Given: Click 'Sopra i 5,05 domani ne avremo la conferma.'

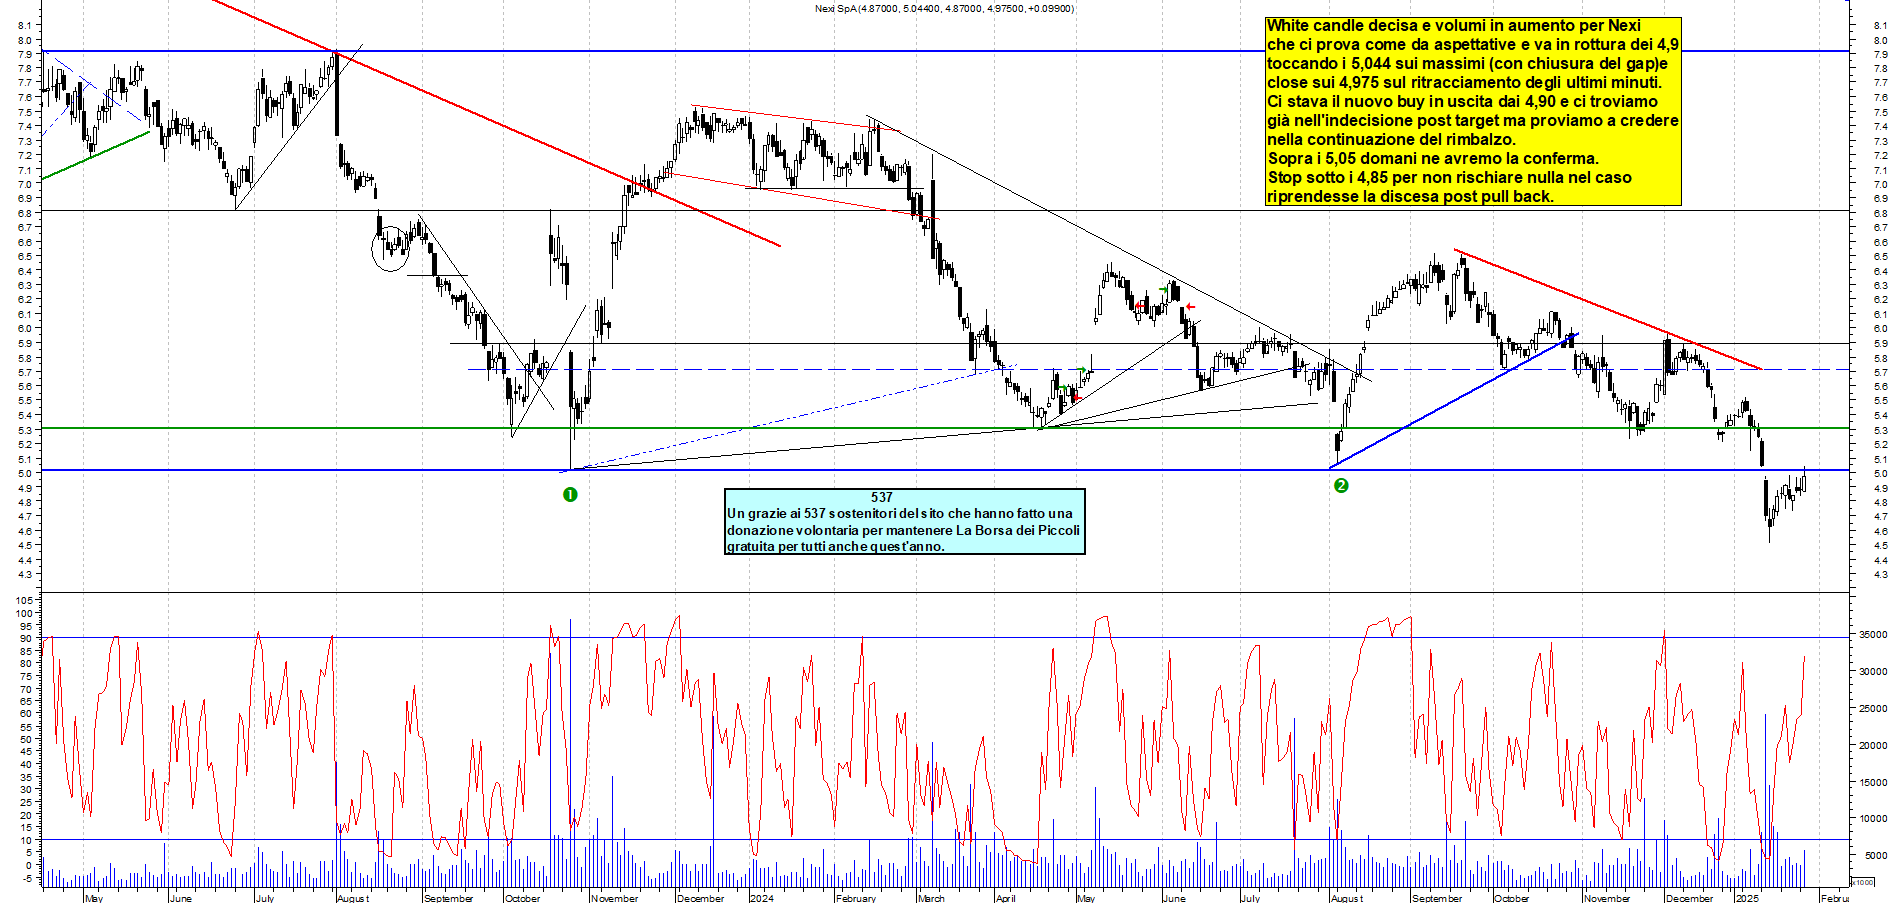Looking at the screenshot, I should click(x=1433, y=159).
